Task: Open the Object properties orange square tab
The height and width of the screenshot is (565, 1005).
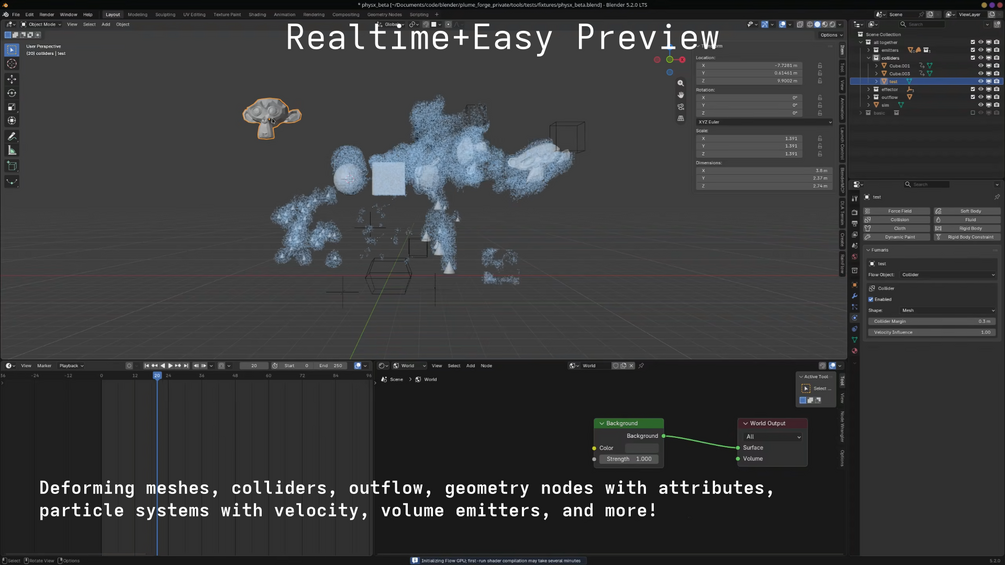Action: [854, 285]
